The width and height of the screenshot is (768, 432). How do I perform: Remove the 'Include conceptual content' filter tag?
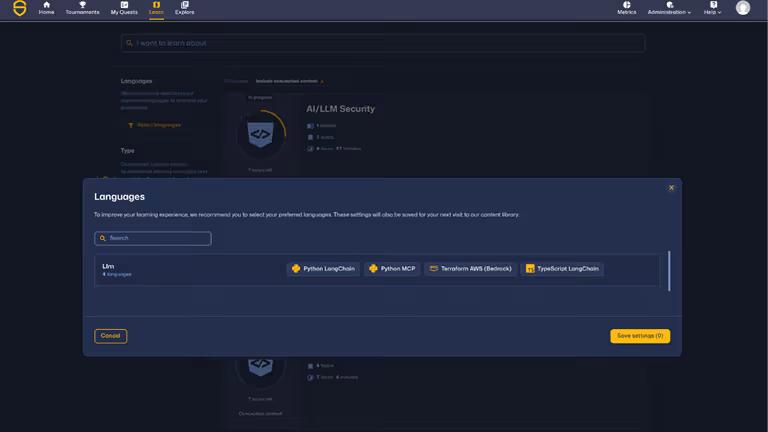coord(322,81)
